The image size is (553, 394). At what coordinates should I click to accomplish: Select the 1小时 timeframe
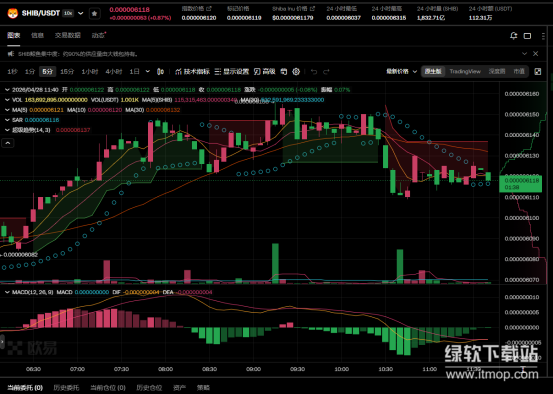pos(90,72)
